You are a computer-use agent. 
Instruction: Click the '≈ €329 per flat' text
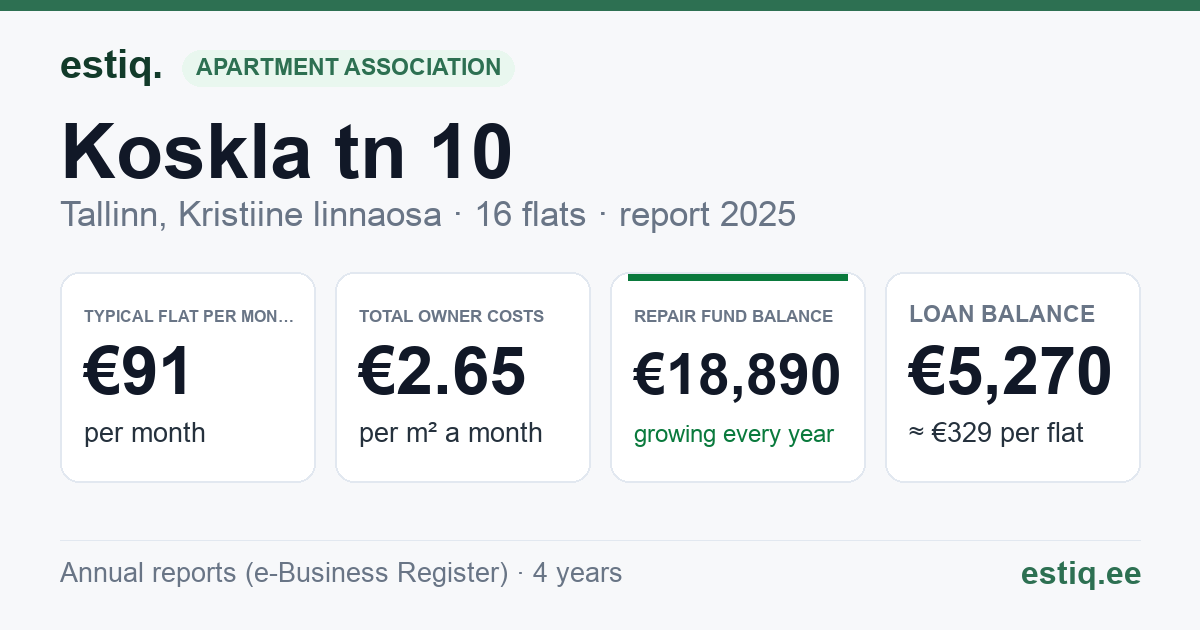click(996, 433)
